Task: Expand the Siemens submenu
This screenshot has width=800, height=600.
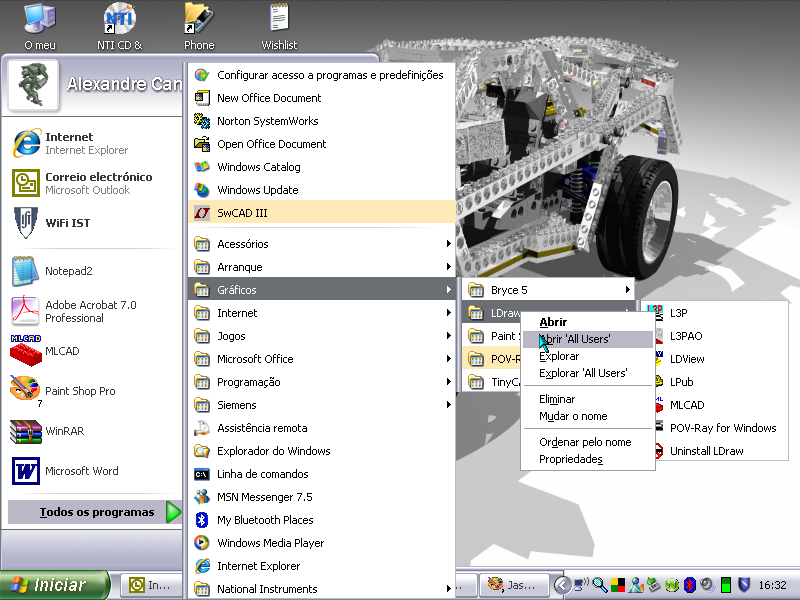Action: coord(321,405)
